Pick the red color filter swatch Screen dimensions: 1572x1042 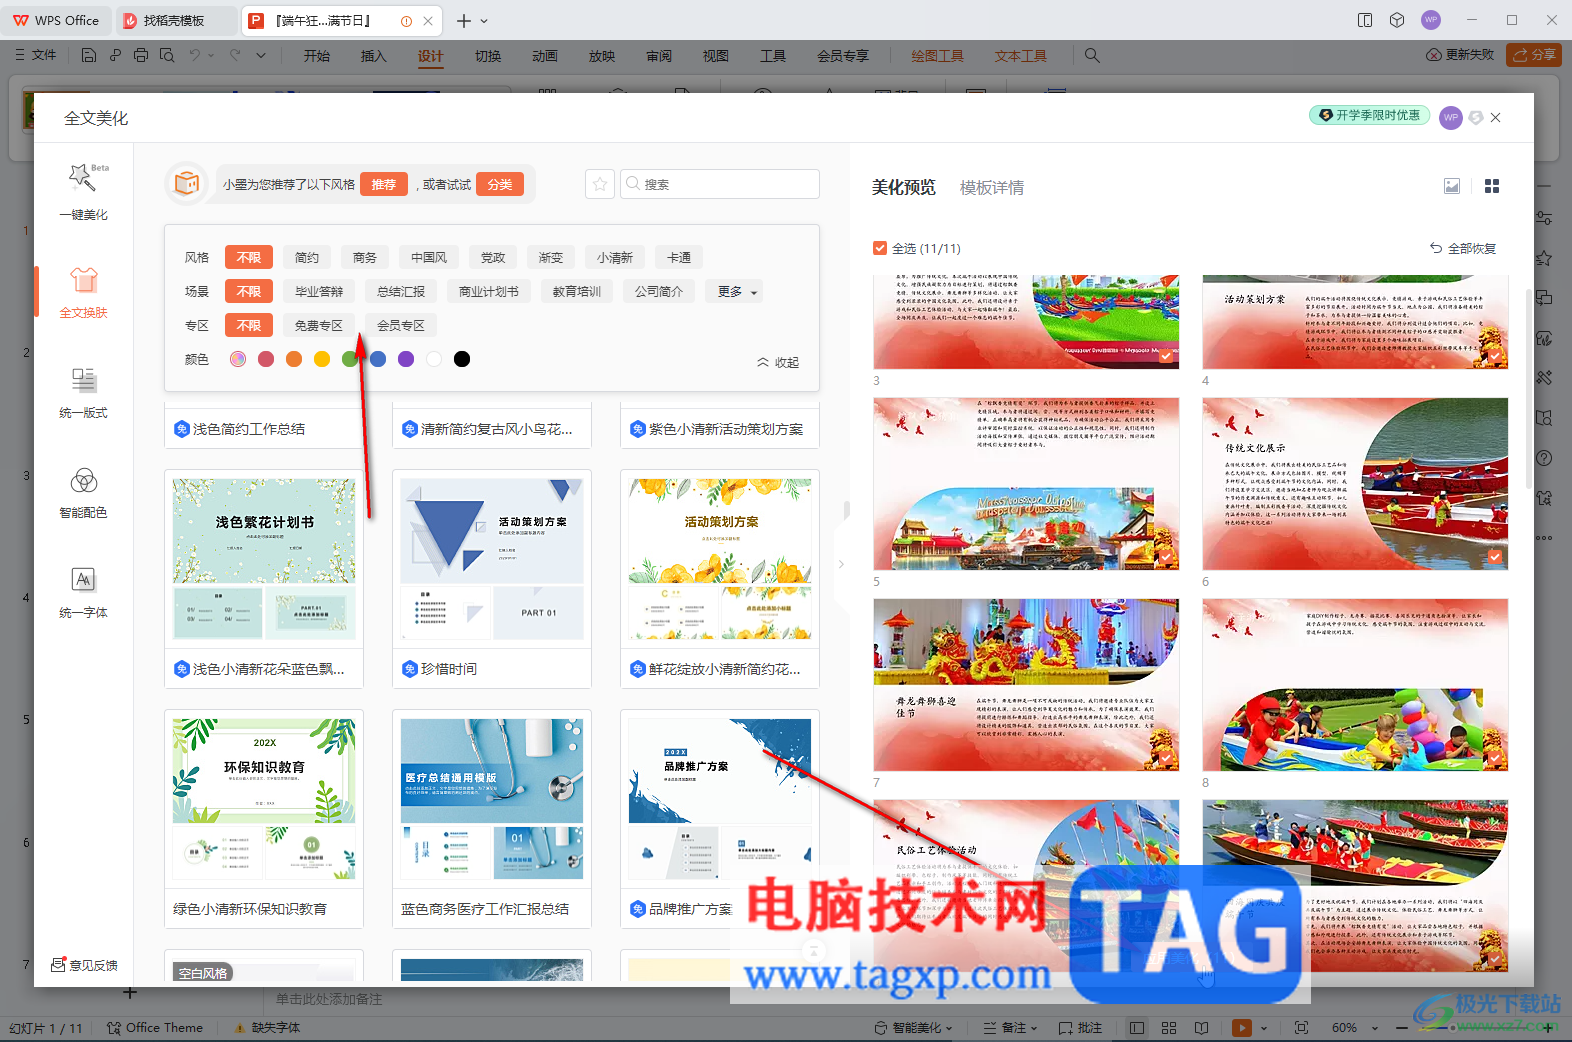(266, 359)
